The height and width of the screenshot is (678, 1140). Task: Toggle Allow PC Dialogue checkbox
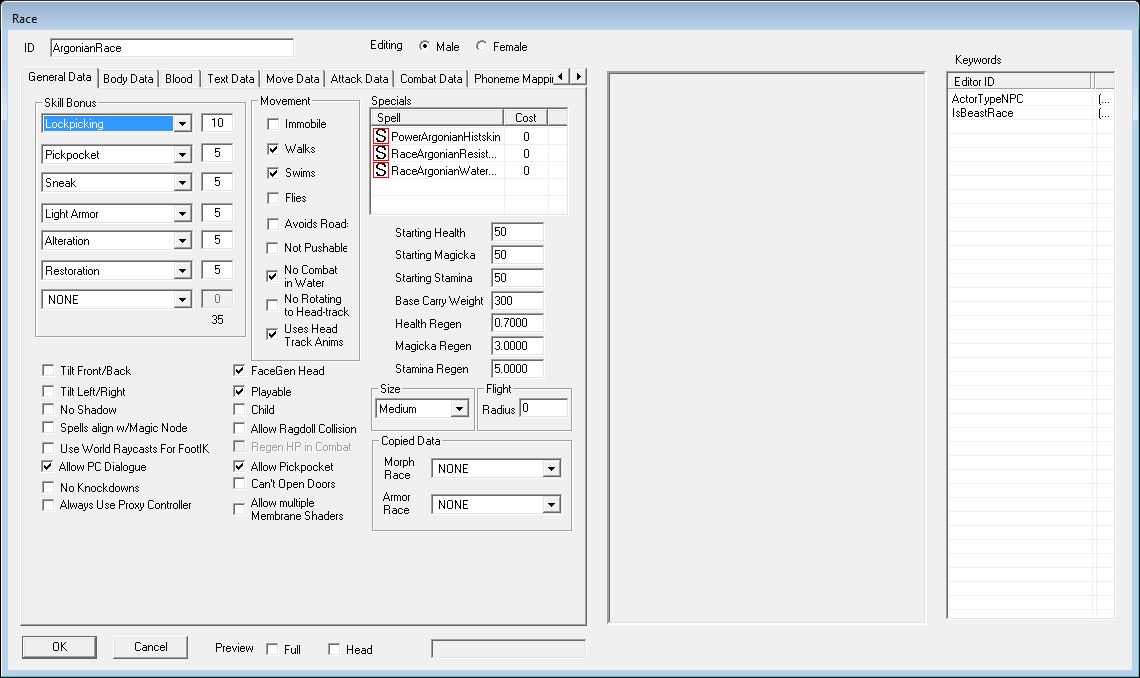click(47, 467)
